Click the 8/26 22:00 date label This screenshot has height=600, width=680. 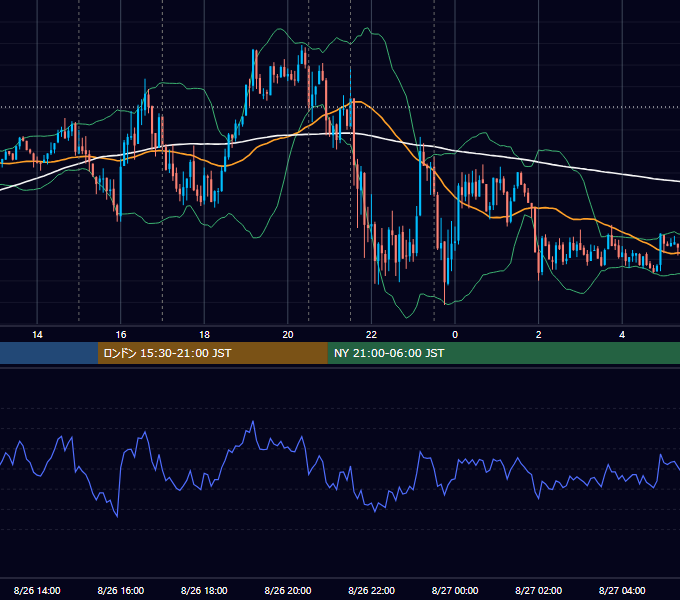[371, 590]
